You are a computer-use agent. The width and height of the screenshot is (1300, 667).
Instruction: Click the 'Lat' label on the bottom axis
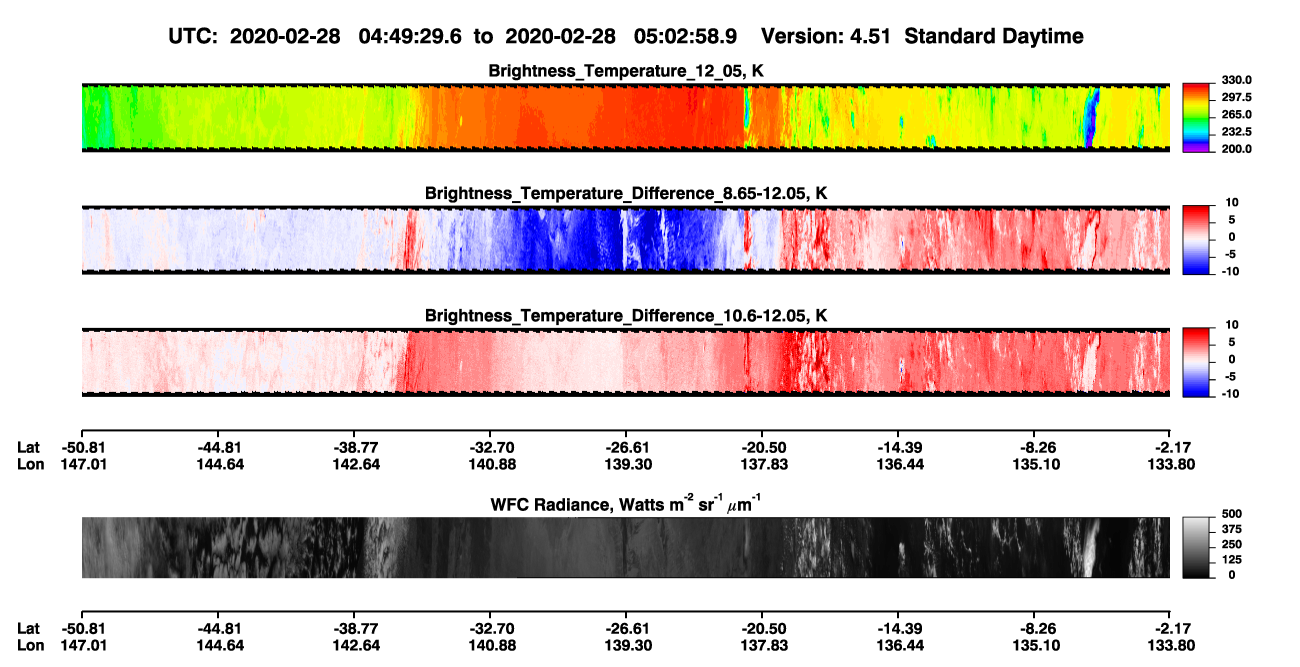pos(28,628)
